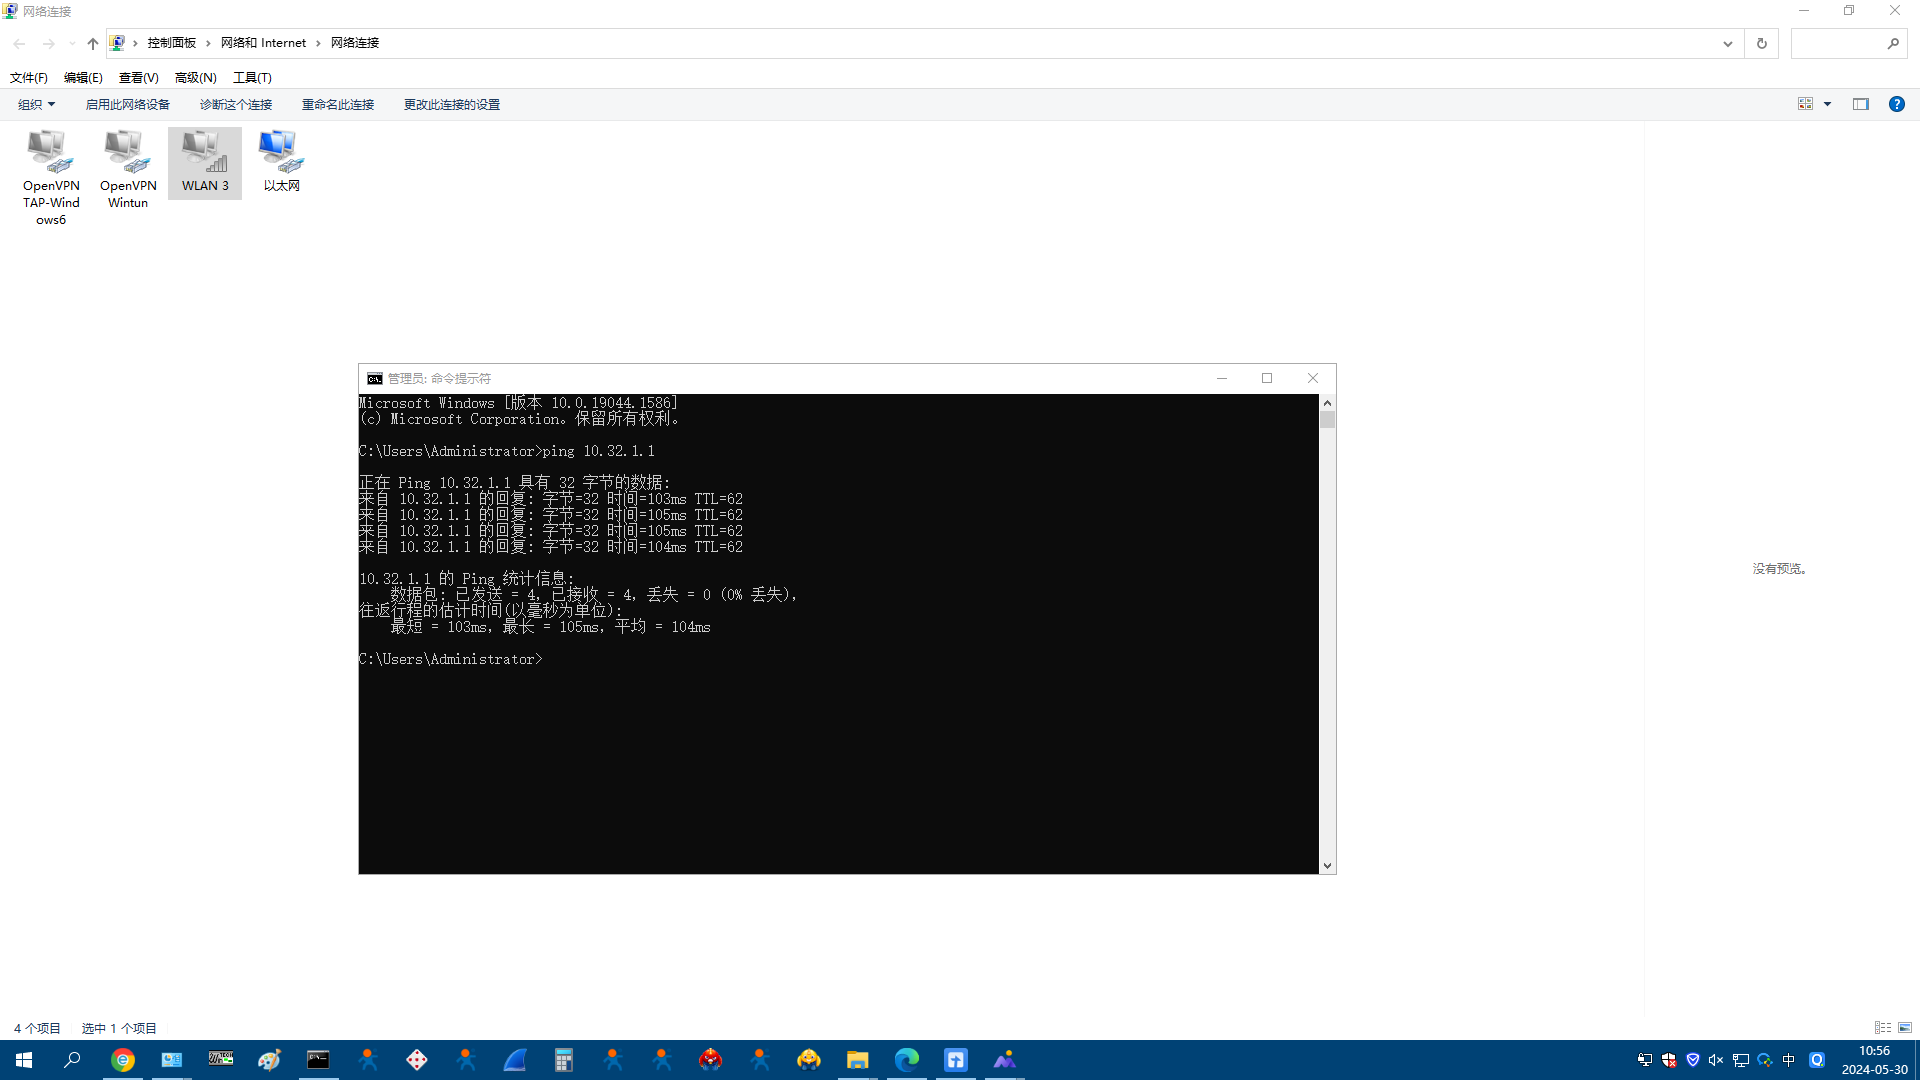1920x1080 pixels.
Task: Expand the 组织 dropdown menu
Action: pyautogui.click(x=36, y=104)
